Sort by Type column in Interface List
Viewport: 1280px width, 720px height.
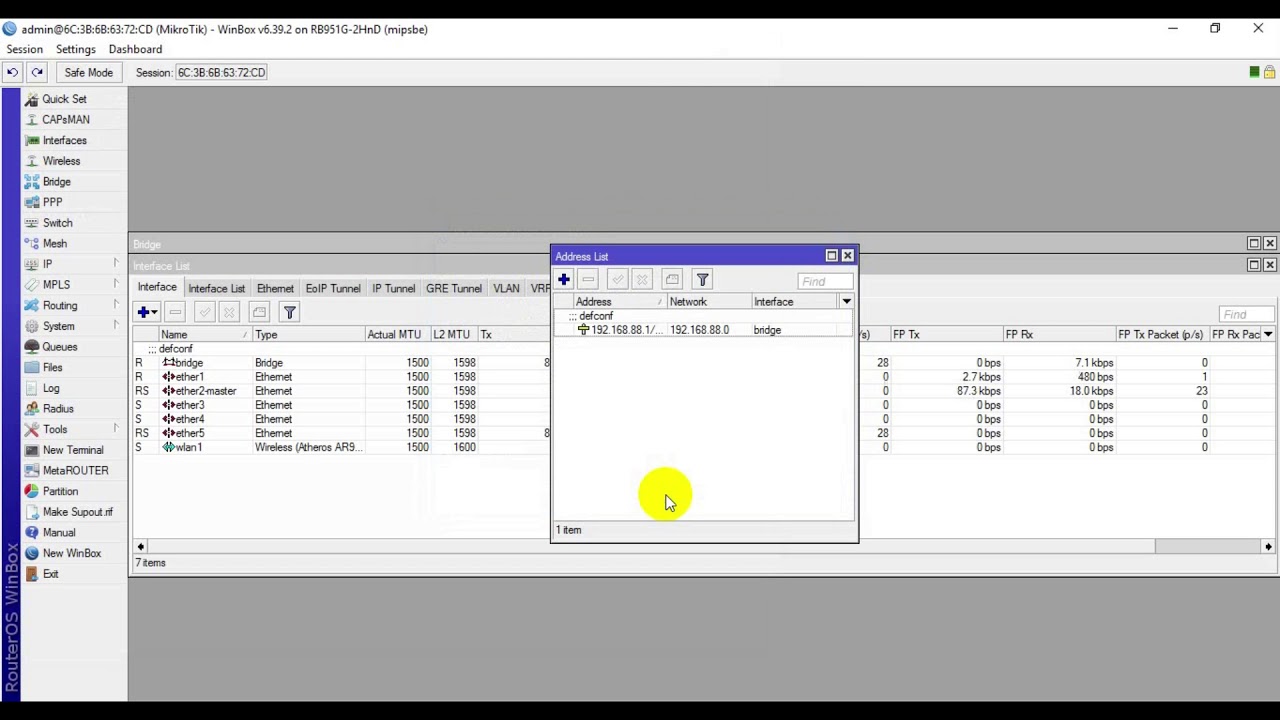(307, 335)
